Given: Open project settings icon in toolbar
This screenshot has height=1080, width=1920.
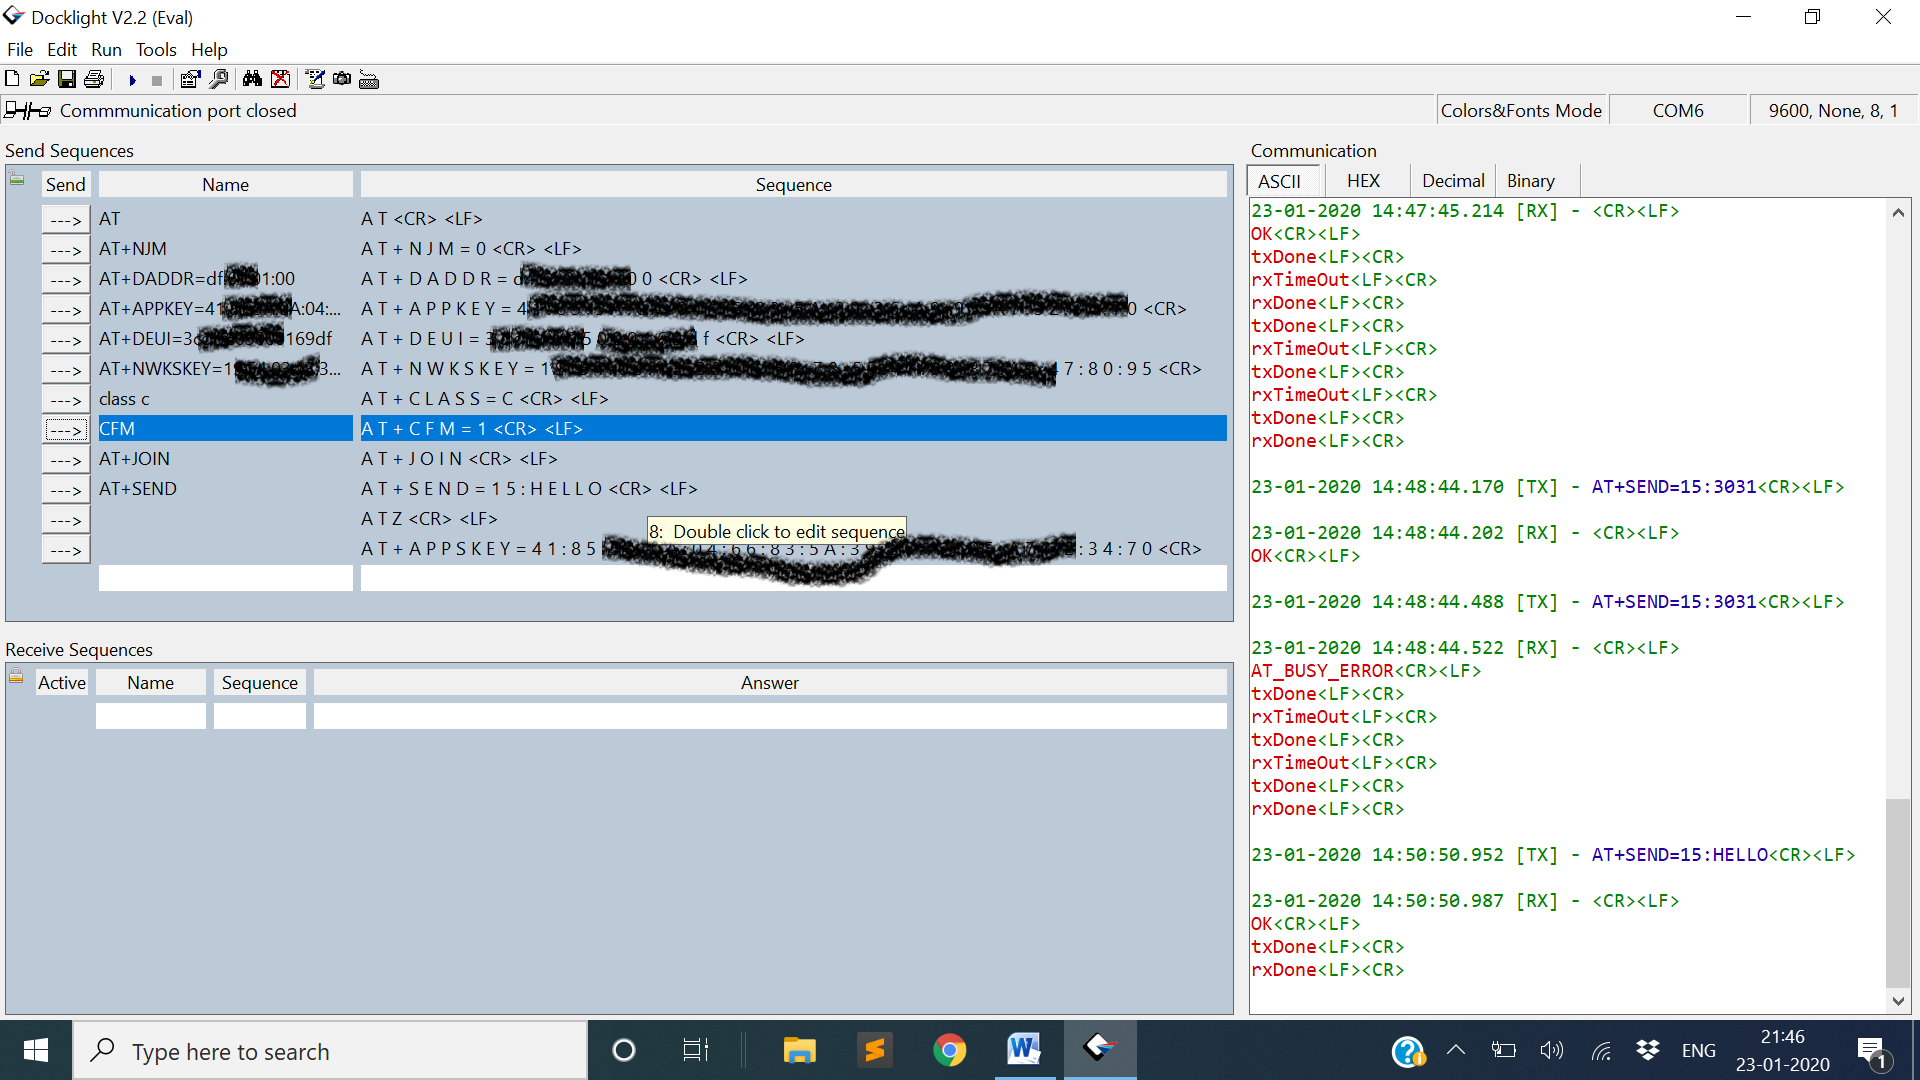Looking at the screenshot, I should 190,79.
